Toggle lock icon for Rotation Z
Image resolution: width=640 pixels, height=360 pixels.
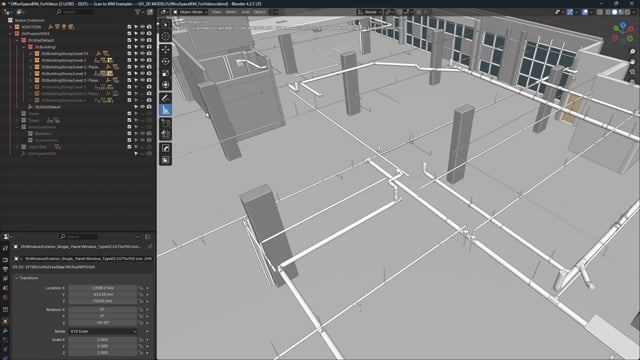point(141,322)
